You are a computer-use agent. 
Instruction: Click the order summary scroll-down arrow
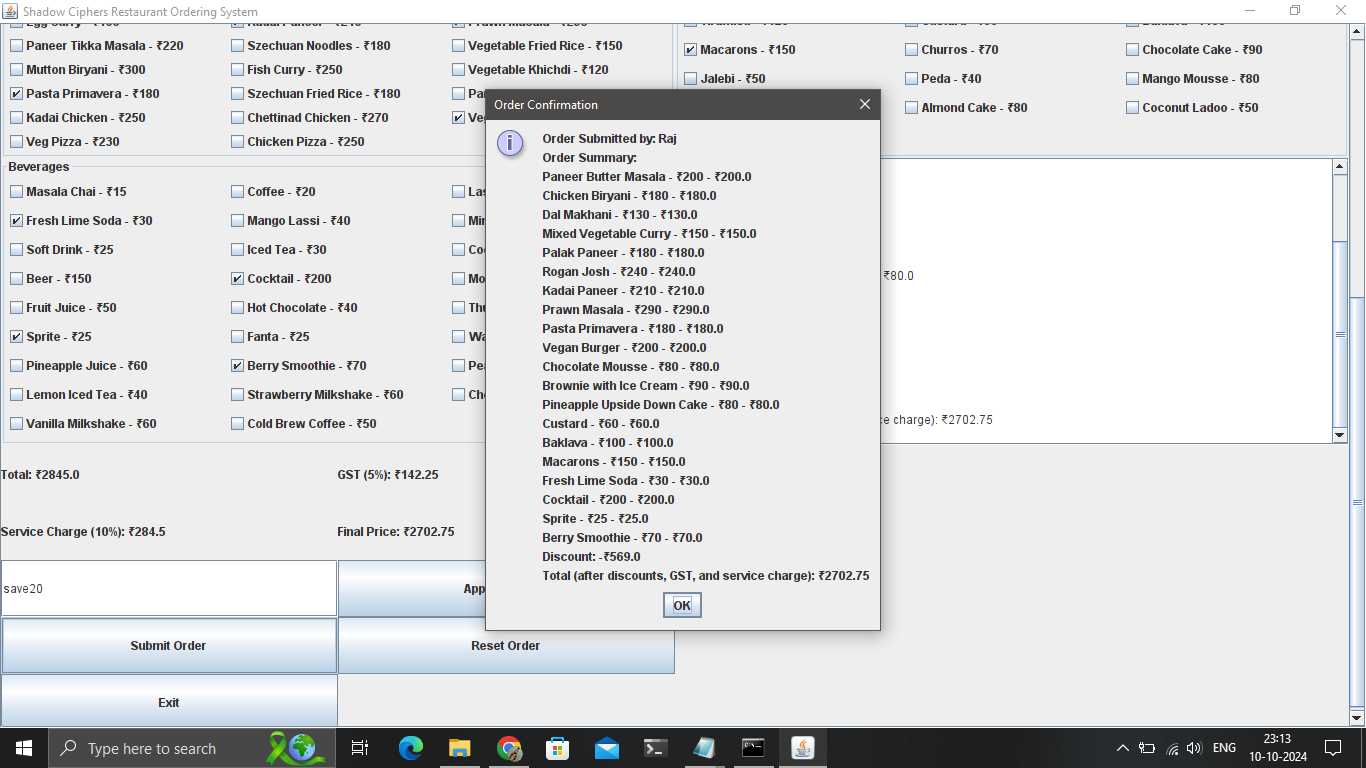coord(1340,435)
